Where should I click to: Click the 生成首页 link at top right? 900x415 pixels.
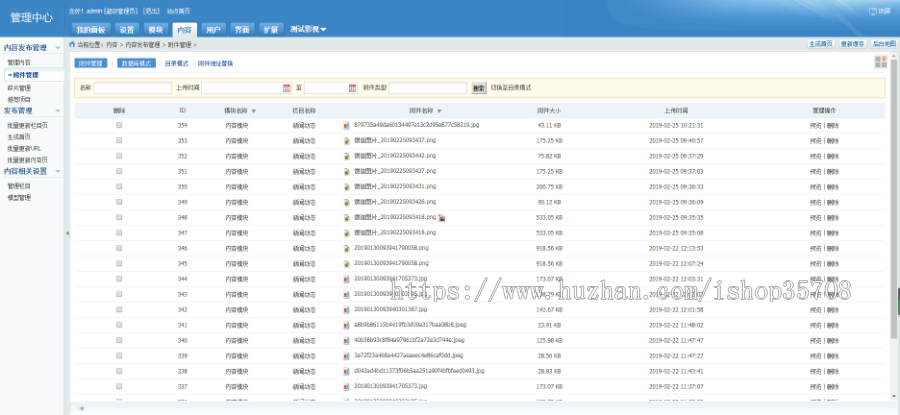click(x=820, y=45)
